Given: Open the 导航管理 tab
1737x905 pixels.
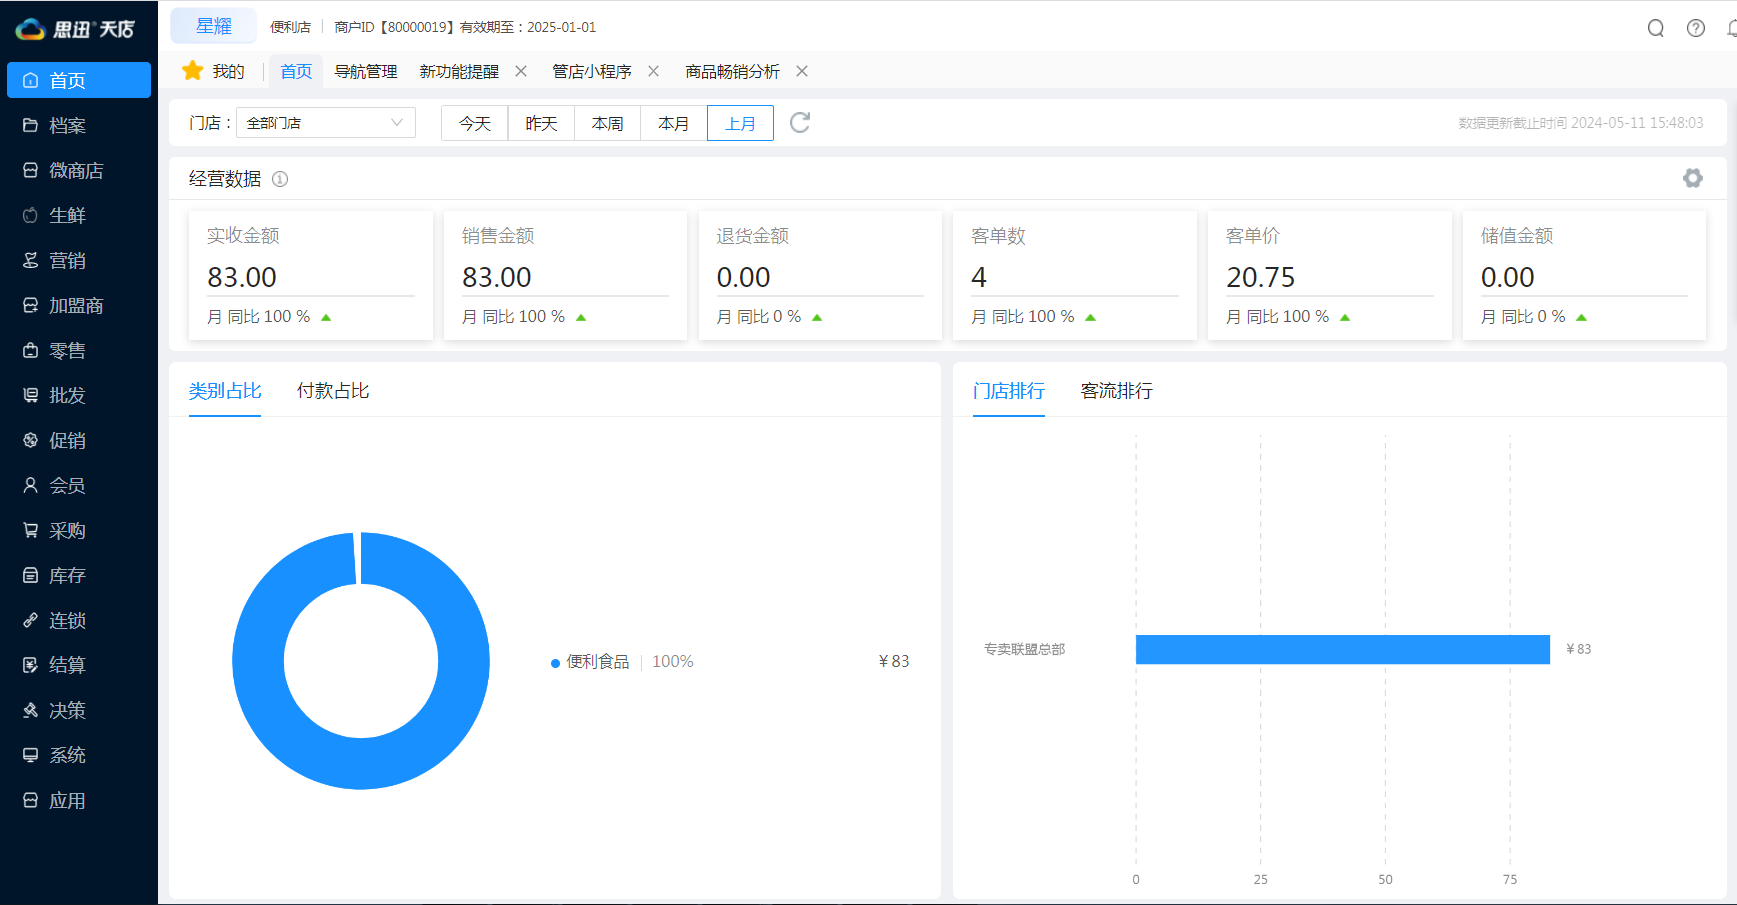Looking at the screenshot, I should point(365,71).
